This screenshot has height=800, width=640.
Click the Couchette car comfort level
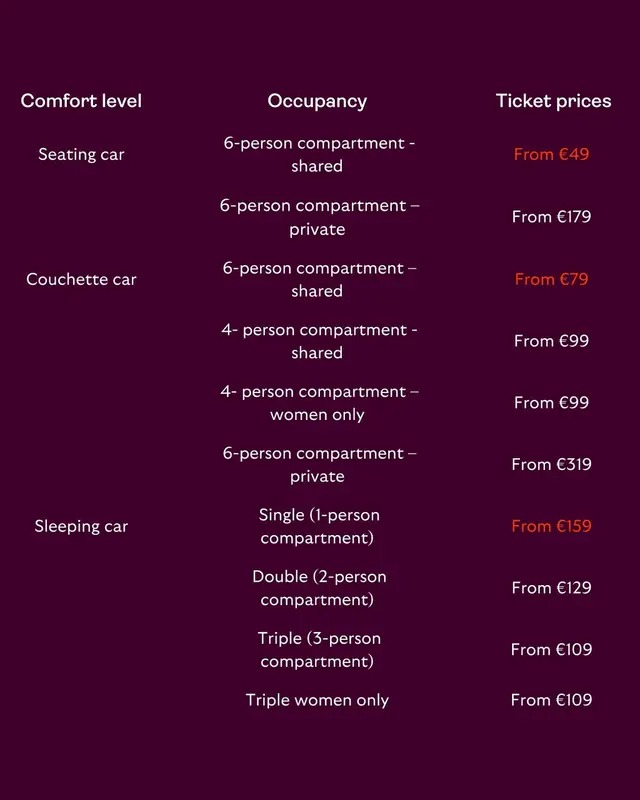point(81,279)
